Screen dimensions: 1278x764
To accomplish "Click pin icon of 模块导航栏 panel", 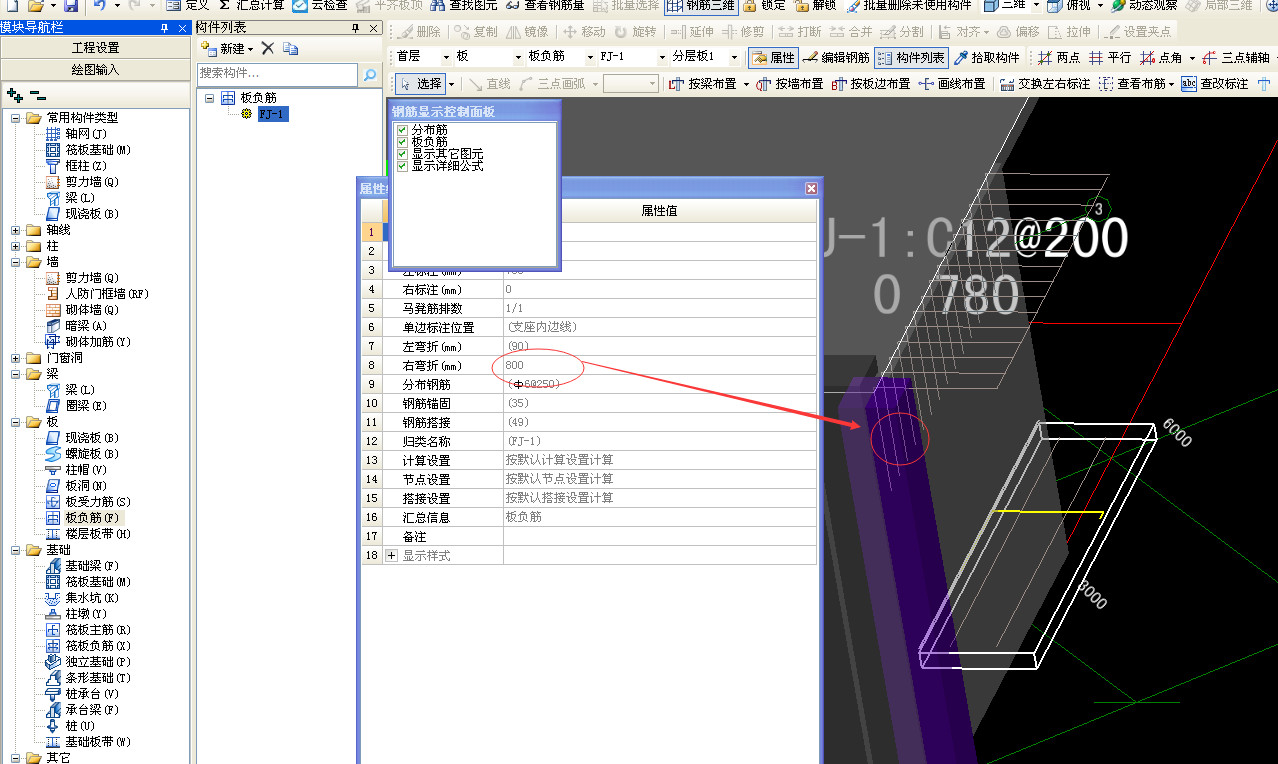I will tap(165, 28).
